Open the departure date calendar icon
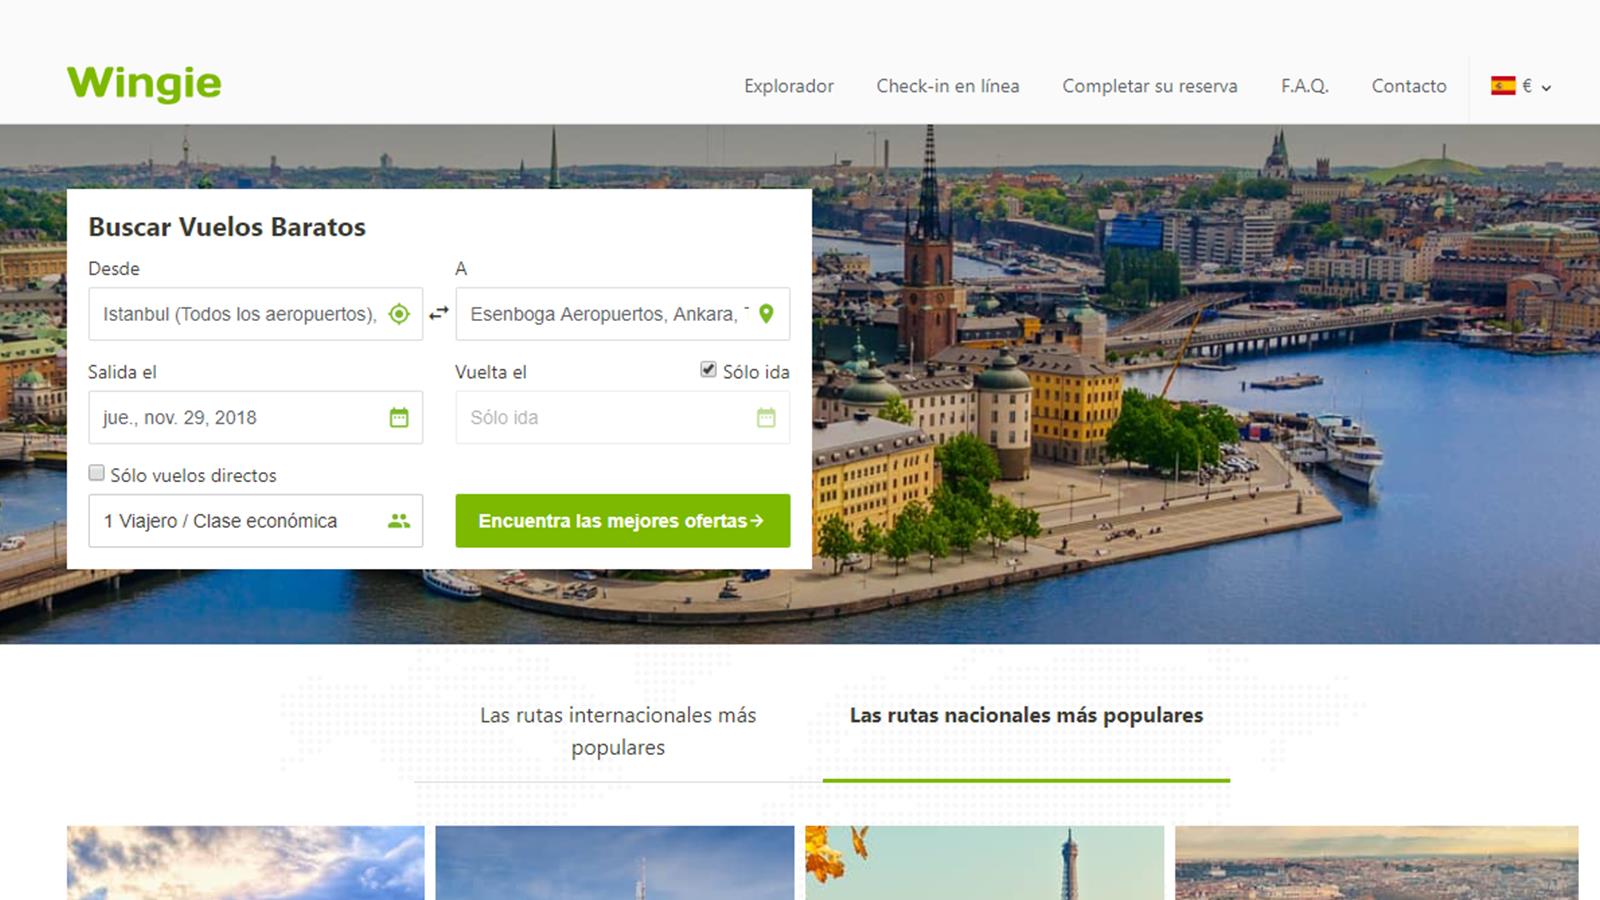The image size is (1600, 900). coord(399,418)
